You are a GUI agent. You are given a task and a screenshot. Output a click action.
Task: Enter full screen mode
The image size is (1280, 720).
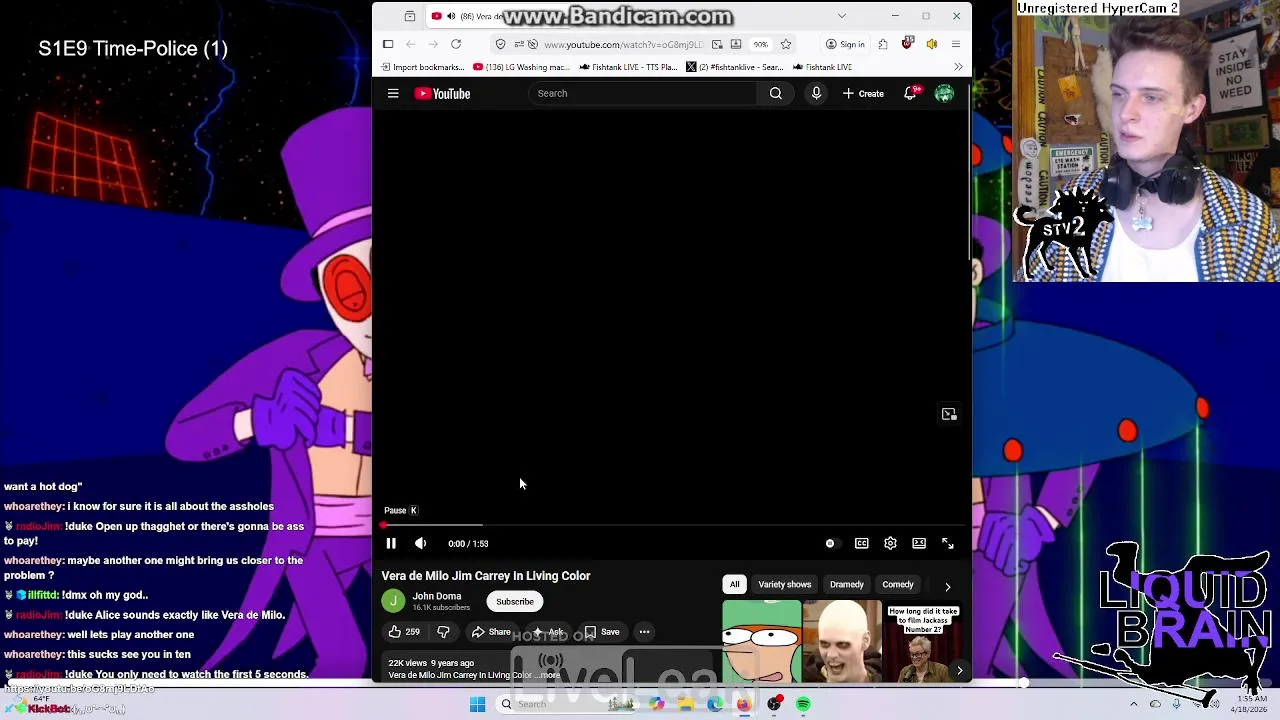(x=948, y=543)
